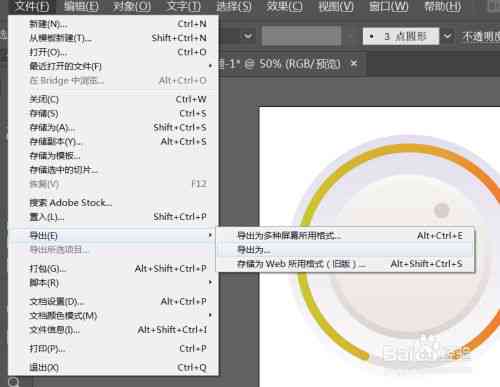The width and height of the screenshot is (500, 387).
Task: Open the 编辑(E) menu
Action: click(x=81, y=6)
